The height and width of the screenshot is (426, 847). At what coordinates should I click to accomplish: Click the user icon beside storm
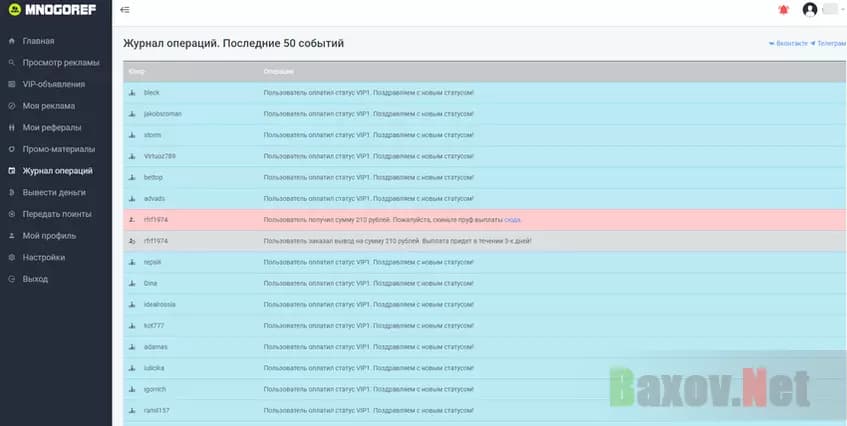pos(132,135)
